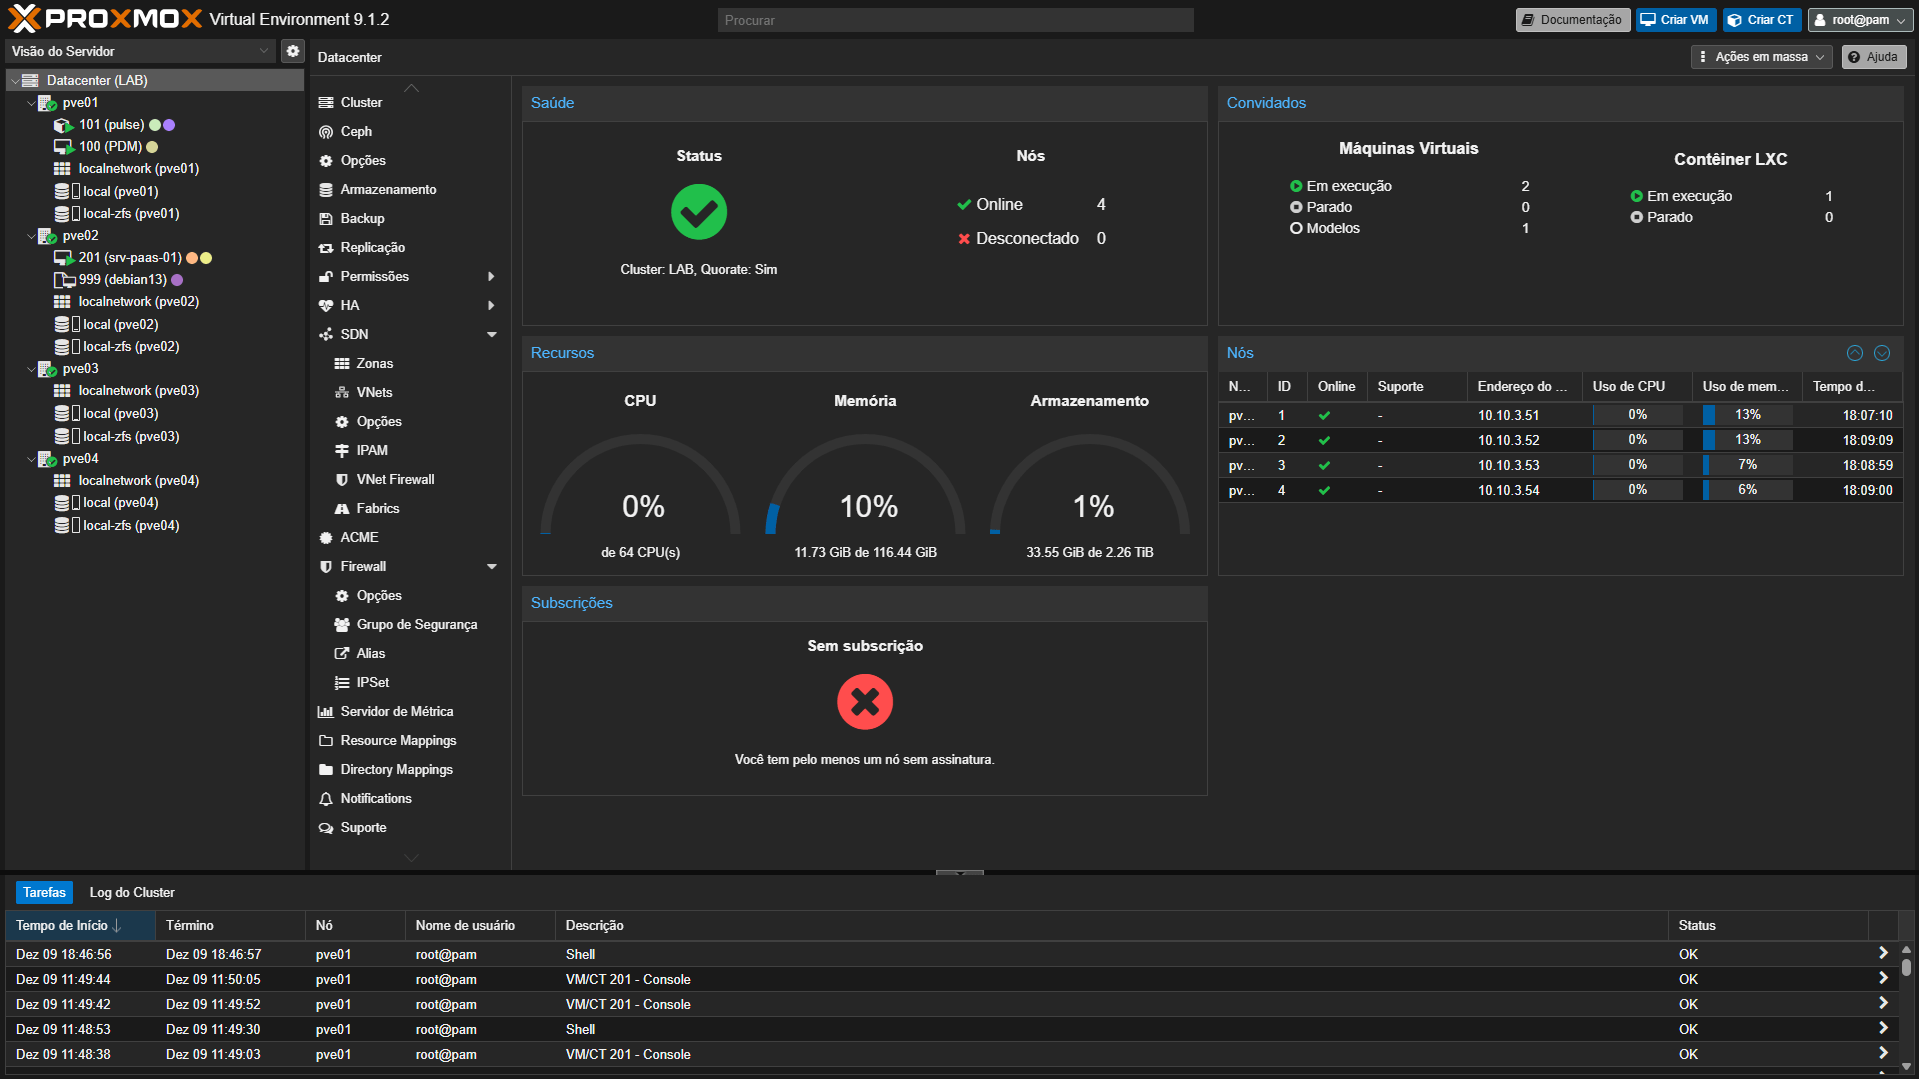
Task: Collapse the Nós panel with up arrow
Action: (x=1855, y=353)
